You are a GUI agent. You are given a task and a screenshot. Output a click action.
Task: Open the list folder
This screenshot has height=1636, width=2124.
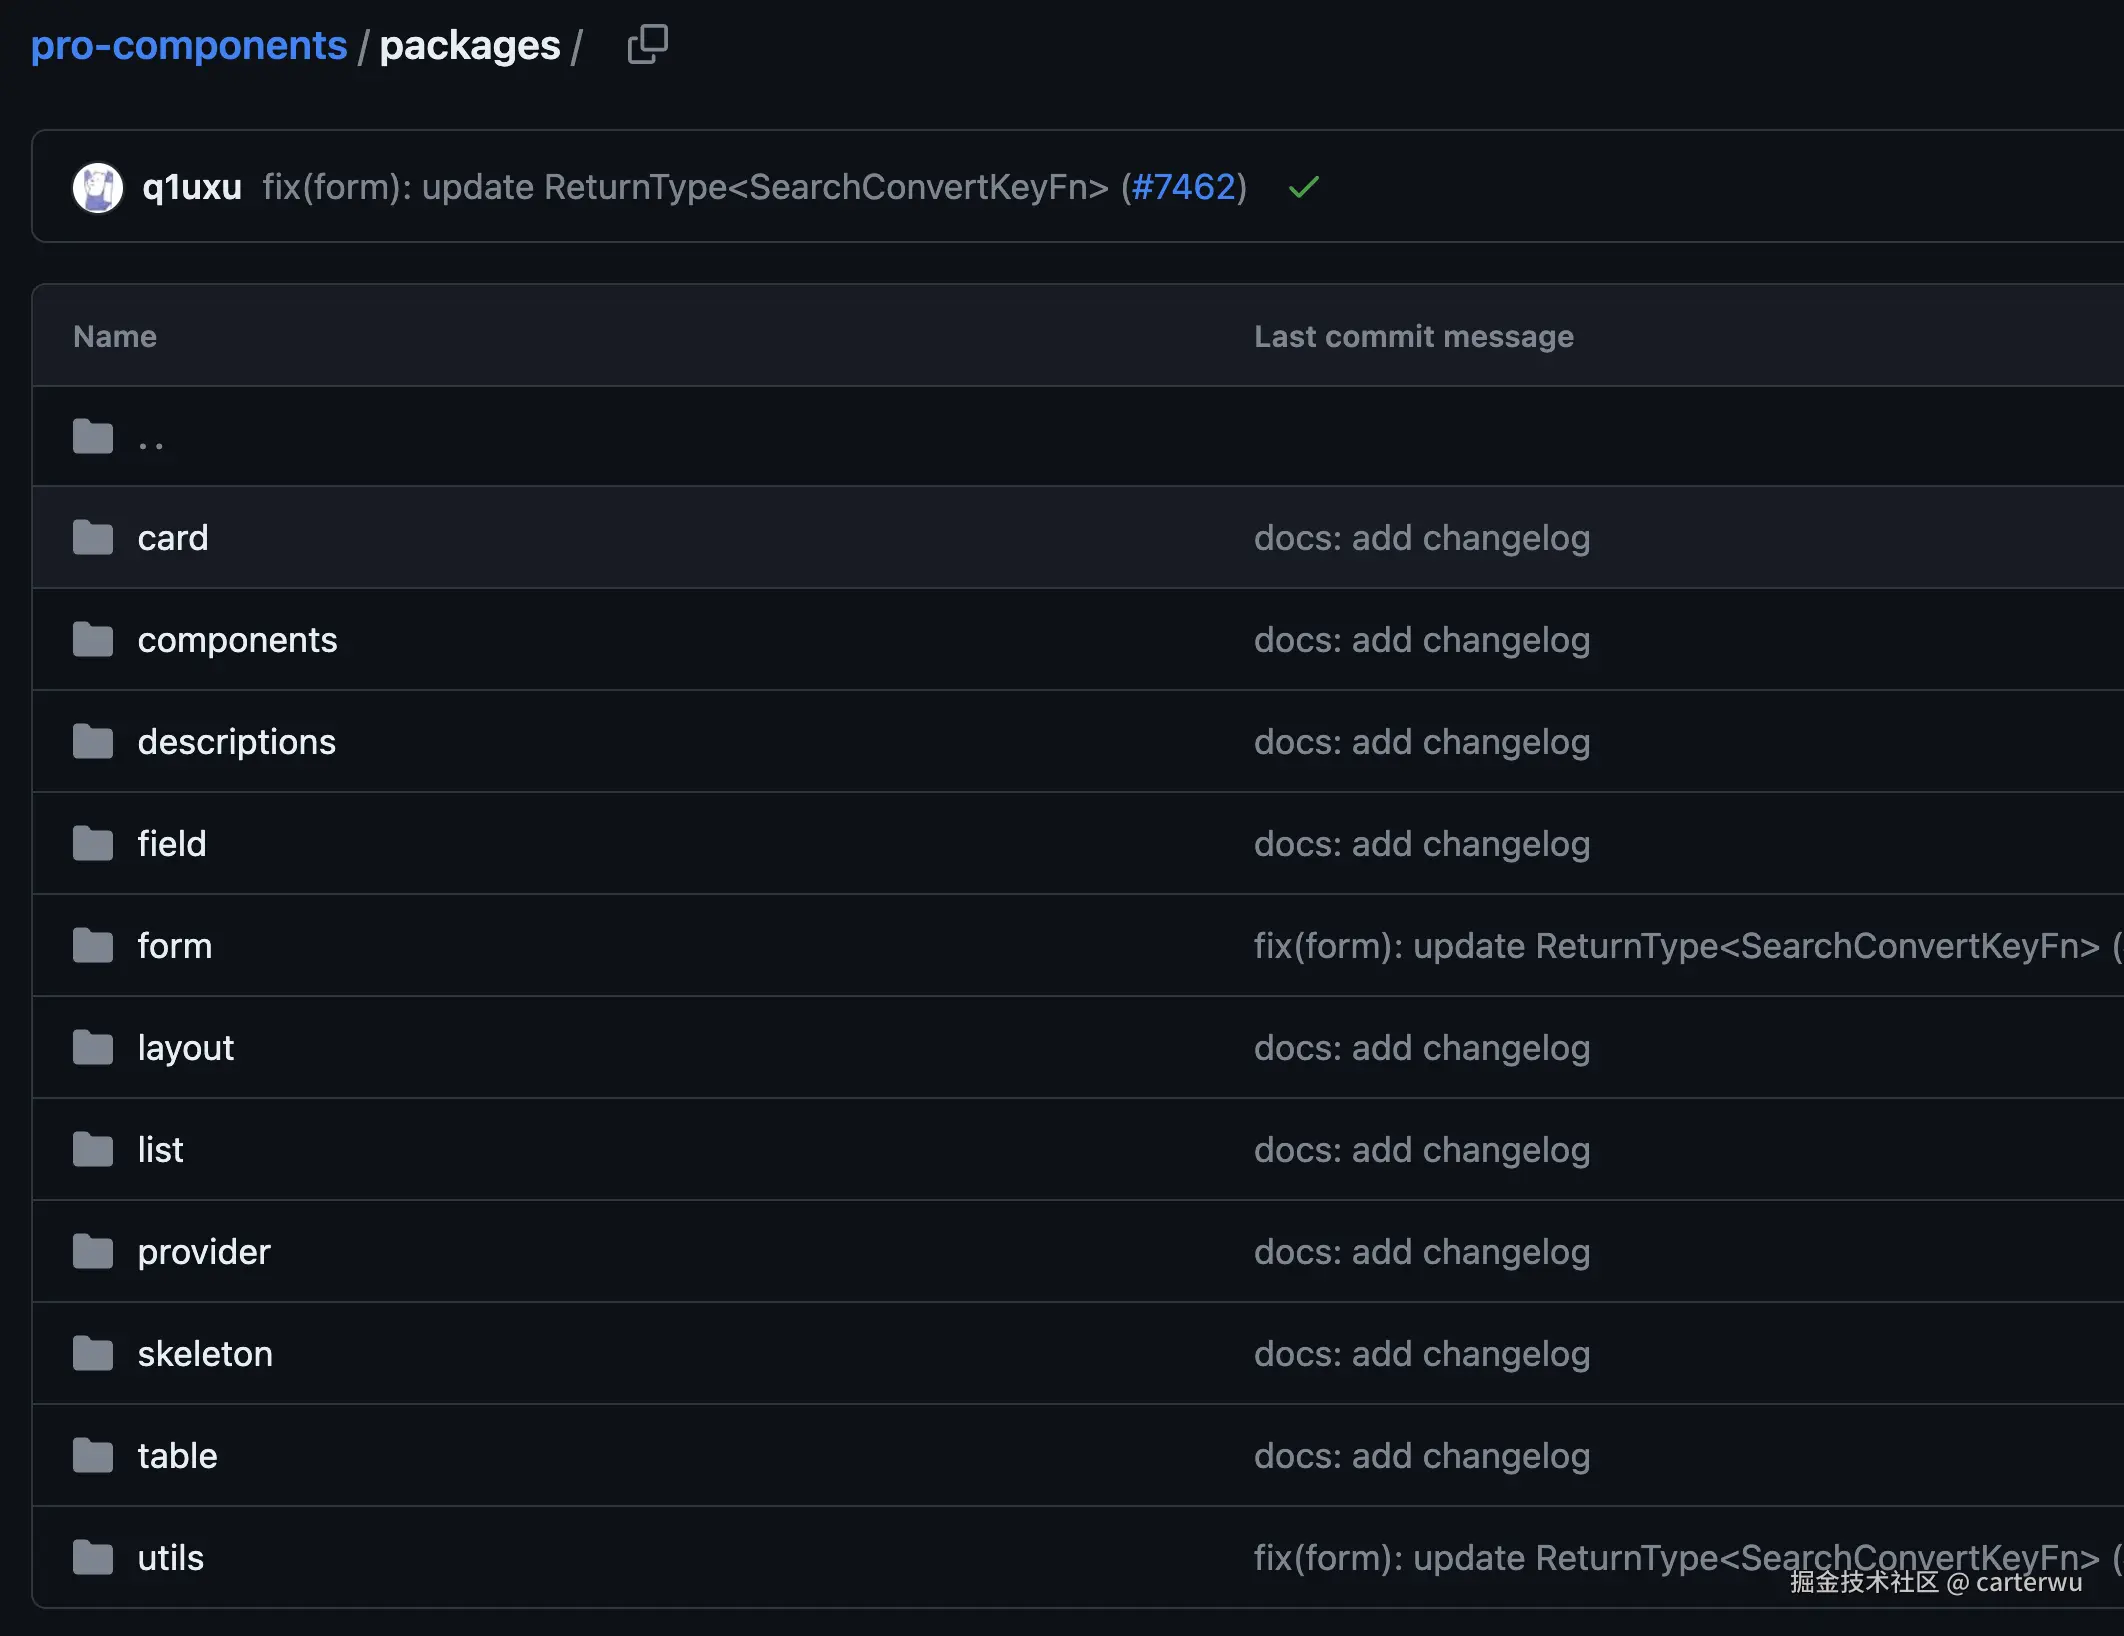[x=160, y=1150]
